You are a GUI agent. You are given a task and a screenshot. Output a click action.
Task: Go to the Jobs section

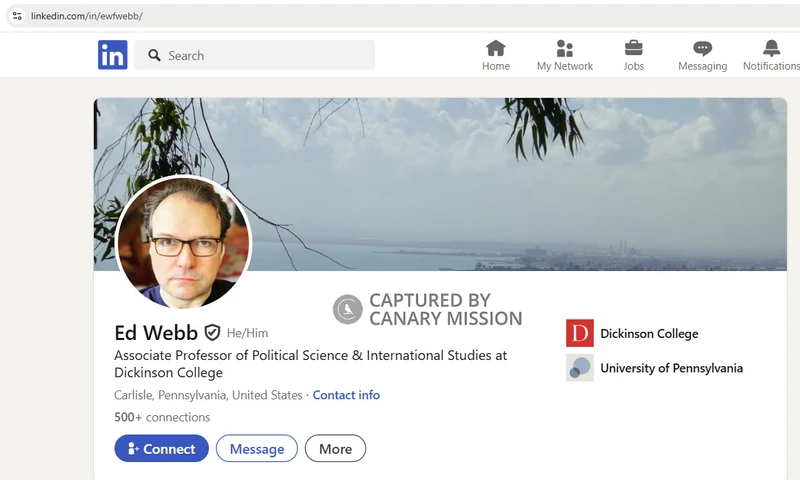[634, 56]
